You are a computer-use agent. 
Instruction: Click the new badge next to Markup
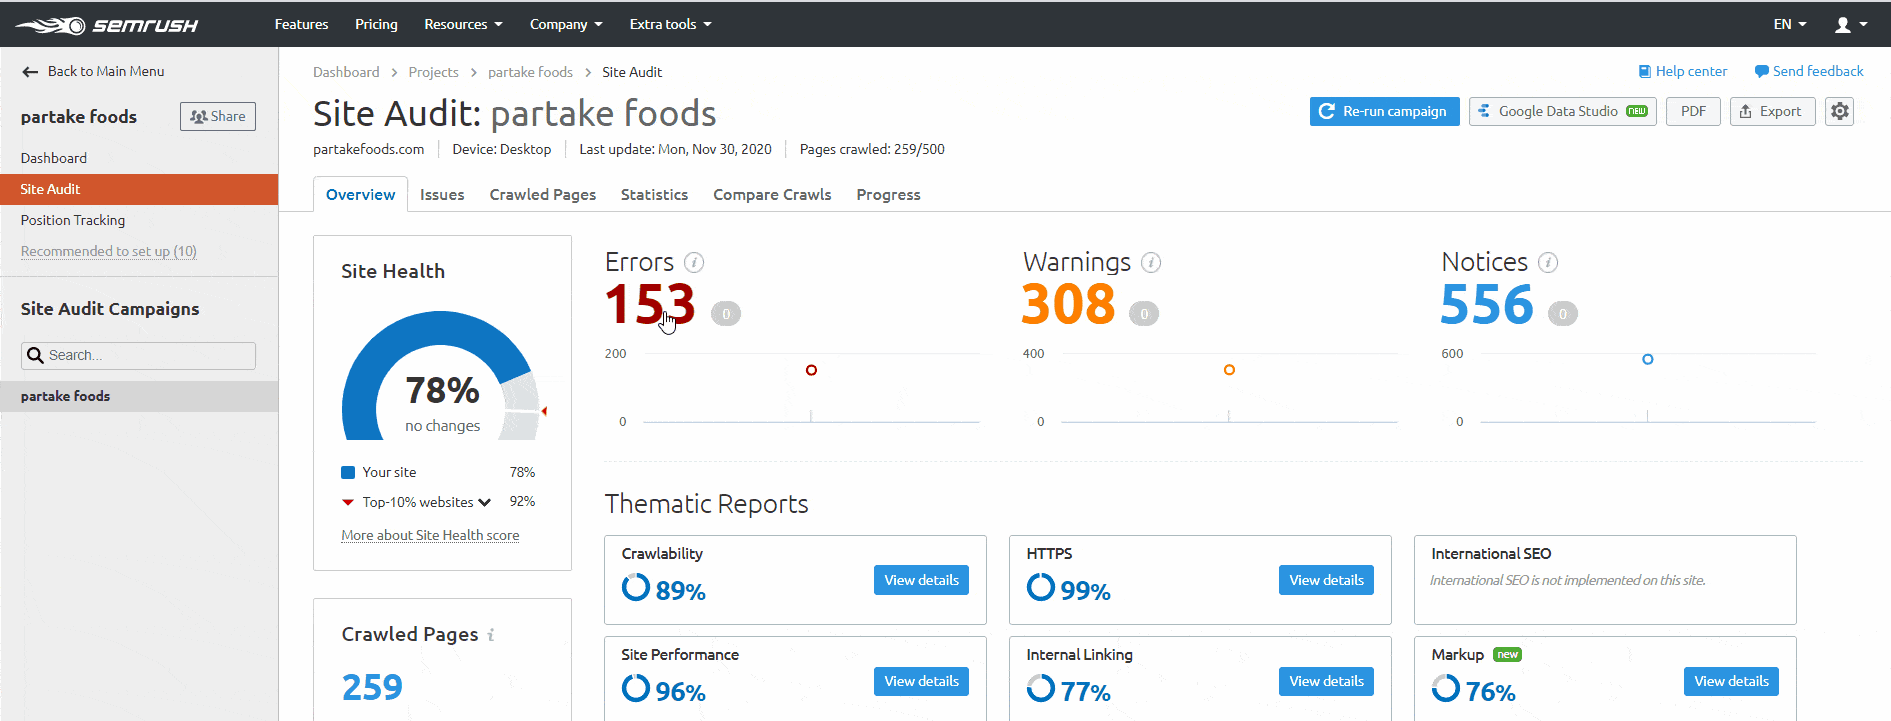click(x=1507, y=655)
